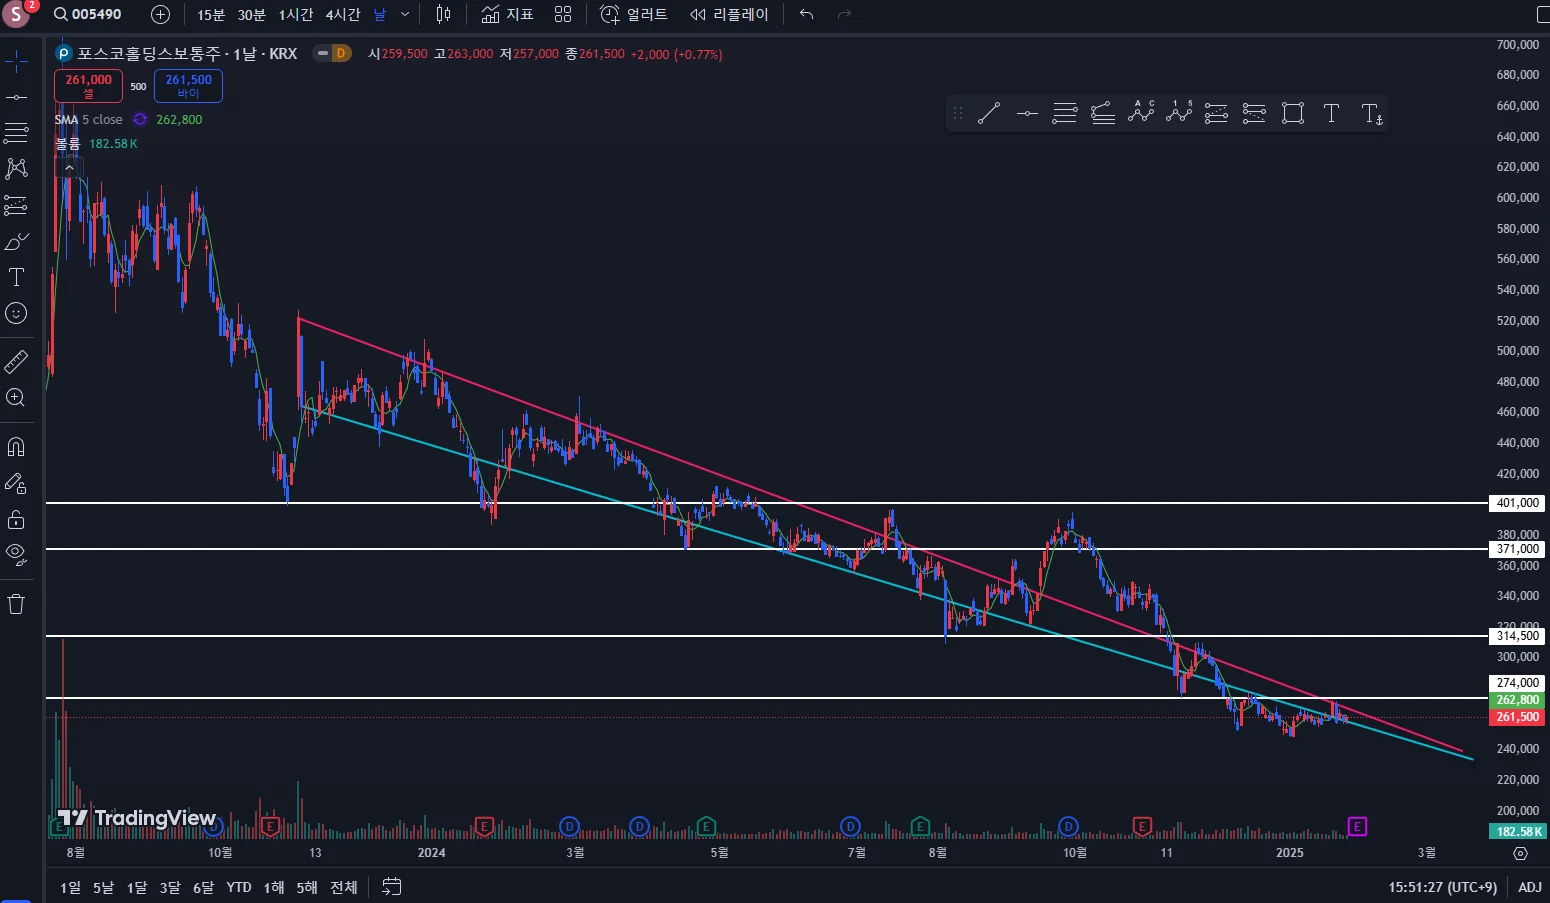The width and height of the screenshot is (1550, 903).
Task: Set date range to 3달
Action: coord(170,887)
